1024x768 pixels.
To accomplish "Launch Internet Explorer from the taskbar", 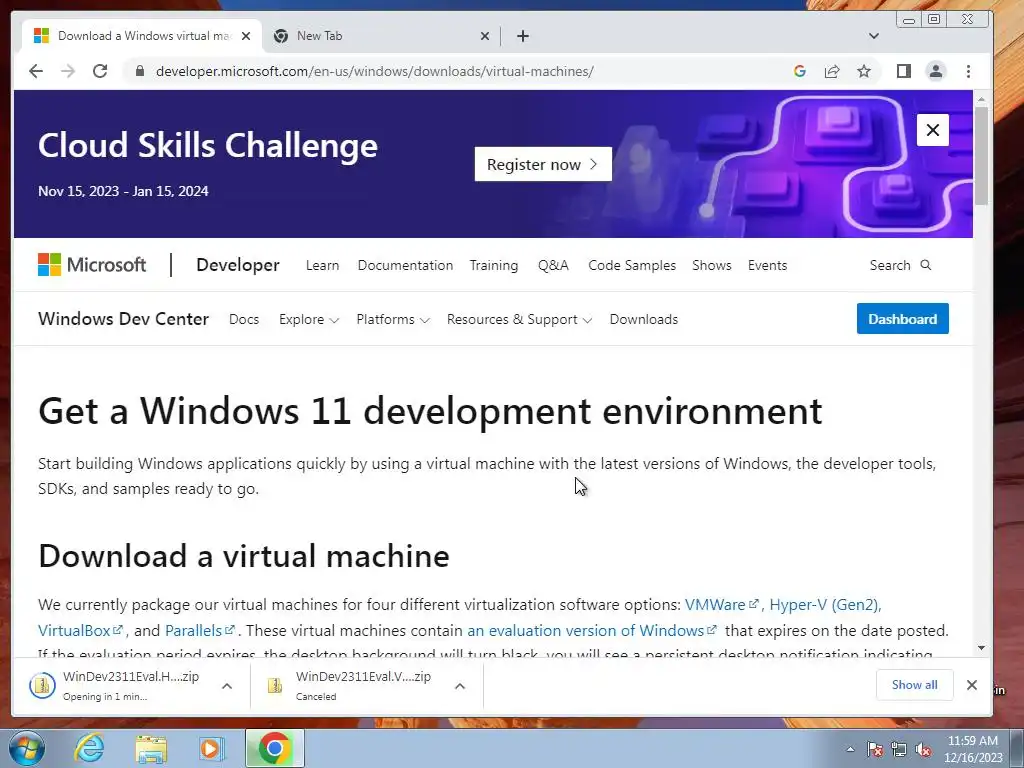I will tap(89, 748).
